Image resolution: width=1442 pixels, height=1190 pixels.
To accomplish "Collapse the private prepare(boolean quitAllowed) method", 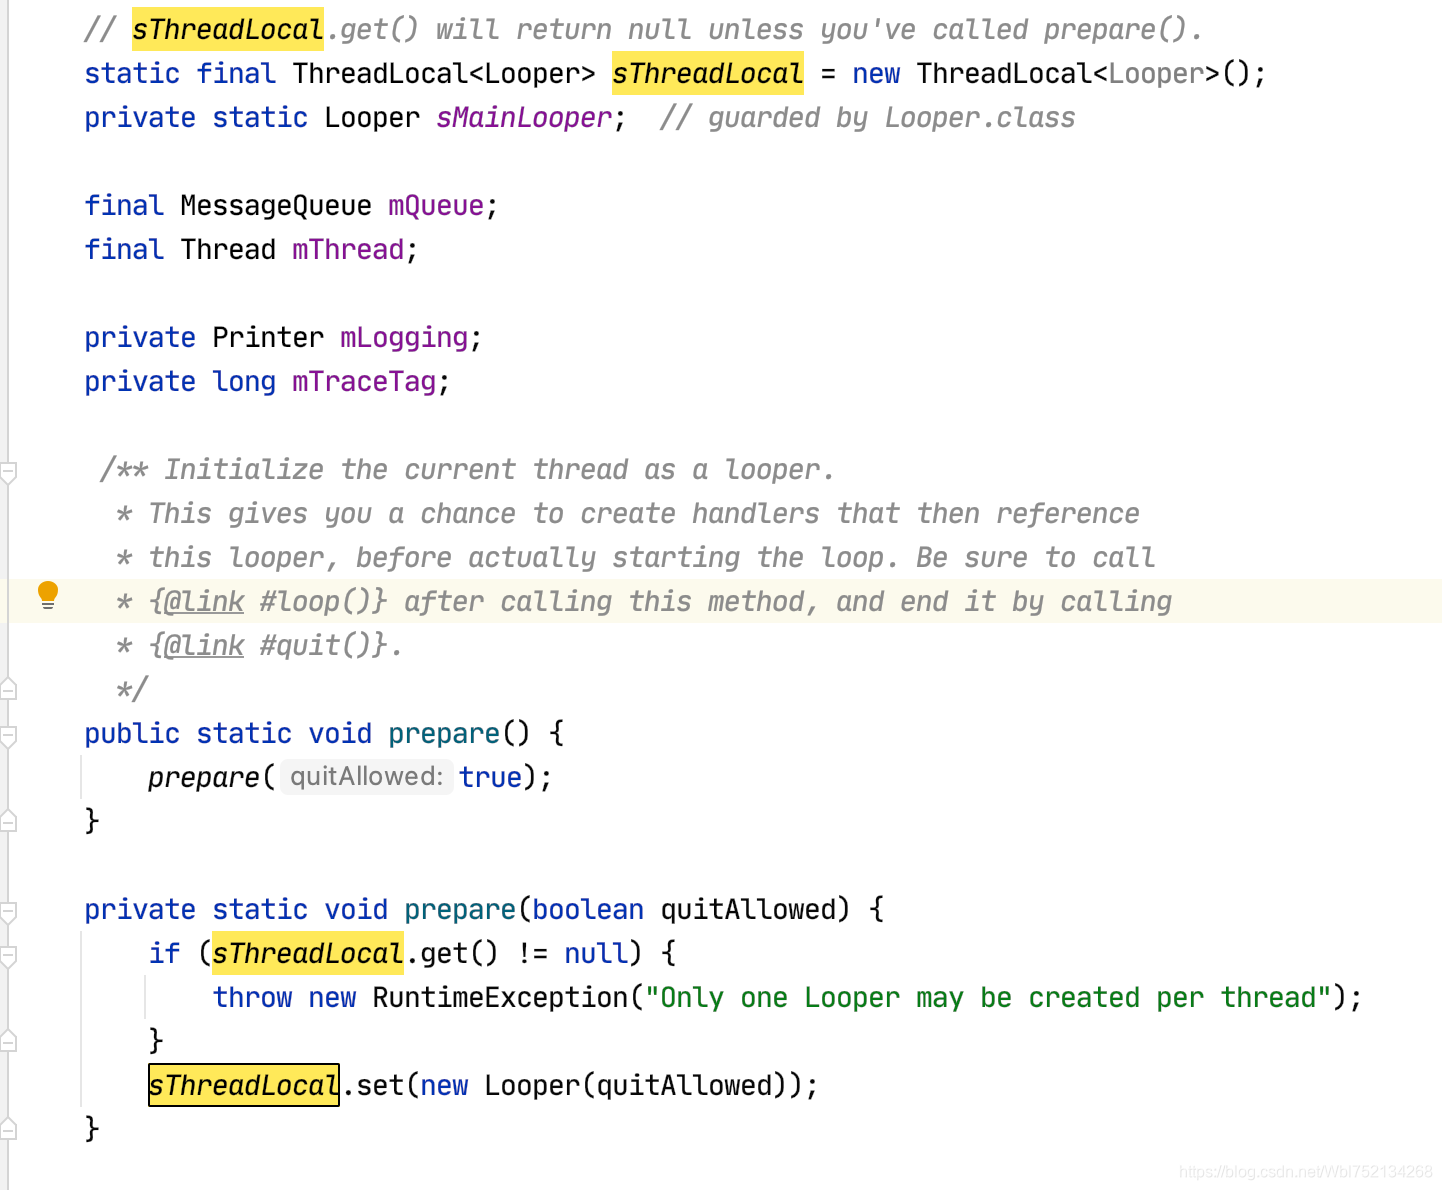I will pyautogui.click(x=10, y=910).
